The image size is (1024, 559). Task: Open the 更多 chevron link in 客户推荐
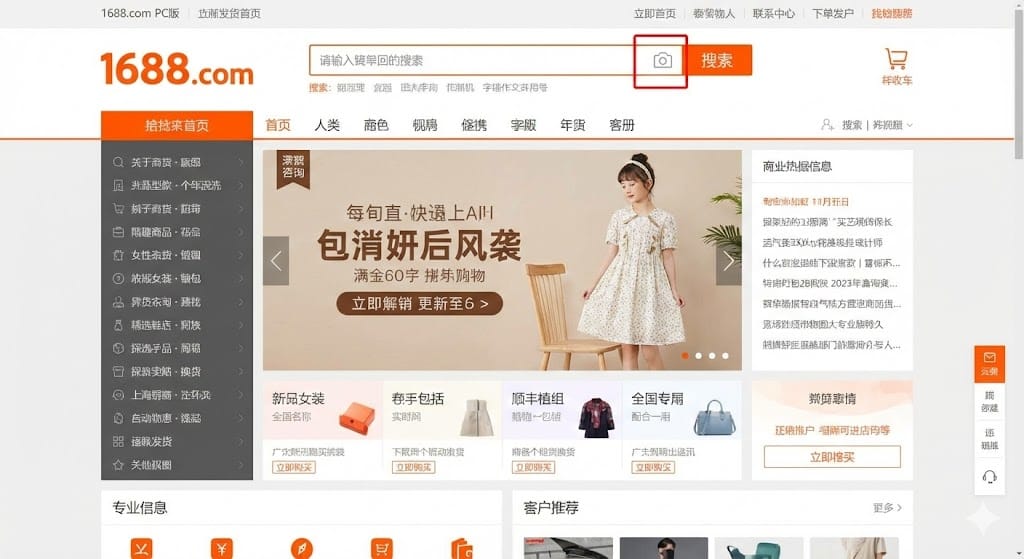point(888,507)
